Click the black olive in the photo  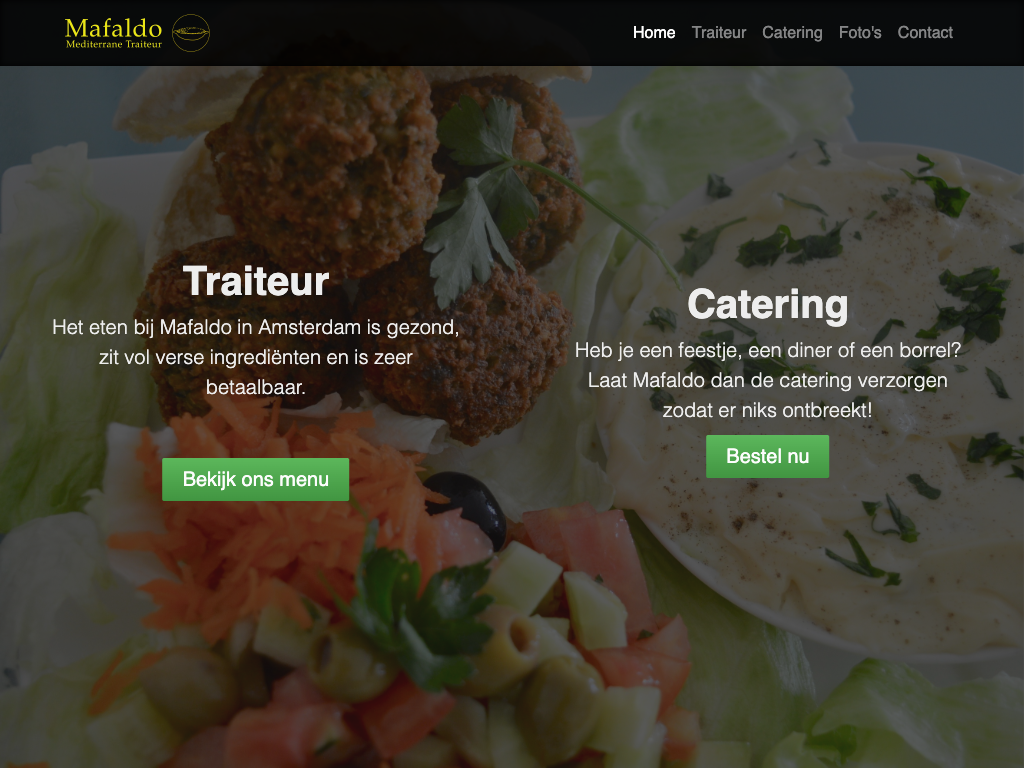coord(467,504)
